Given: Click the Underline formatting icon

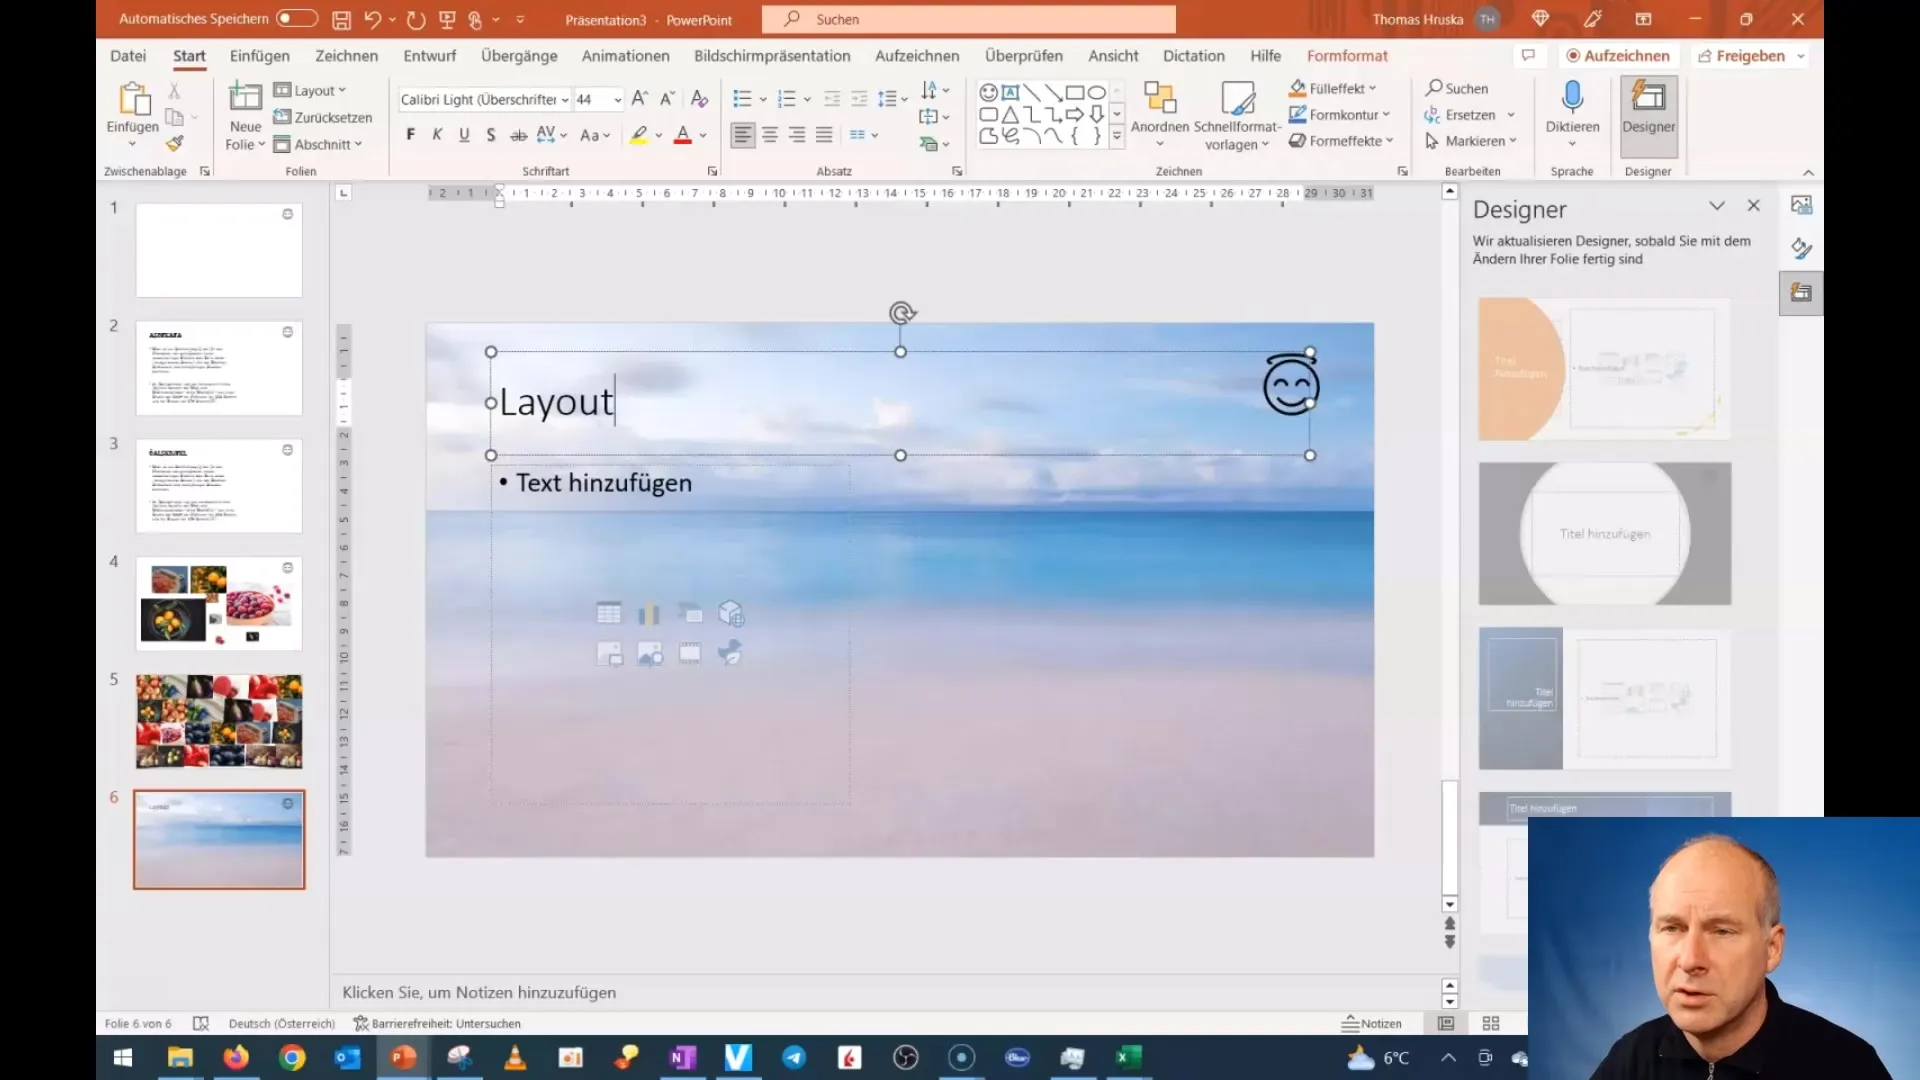Looking at the screenshot, I should click(x=463, y=135).
